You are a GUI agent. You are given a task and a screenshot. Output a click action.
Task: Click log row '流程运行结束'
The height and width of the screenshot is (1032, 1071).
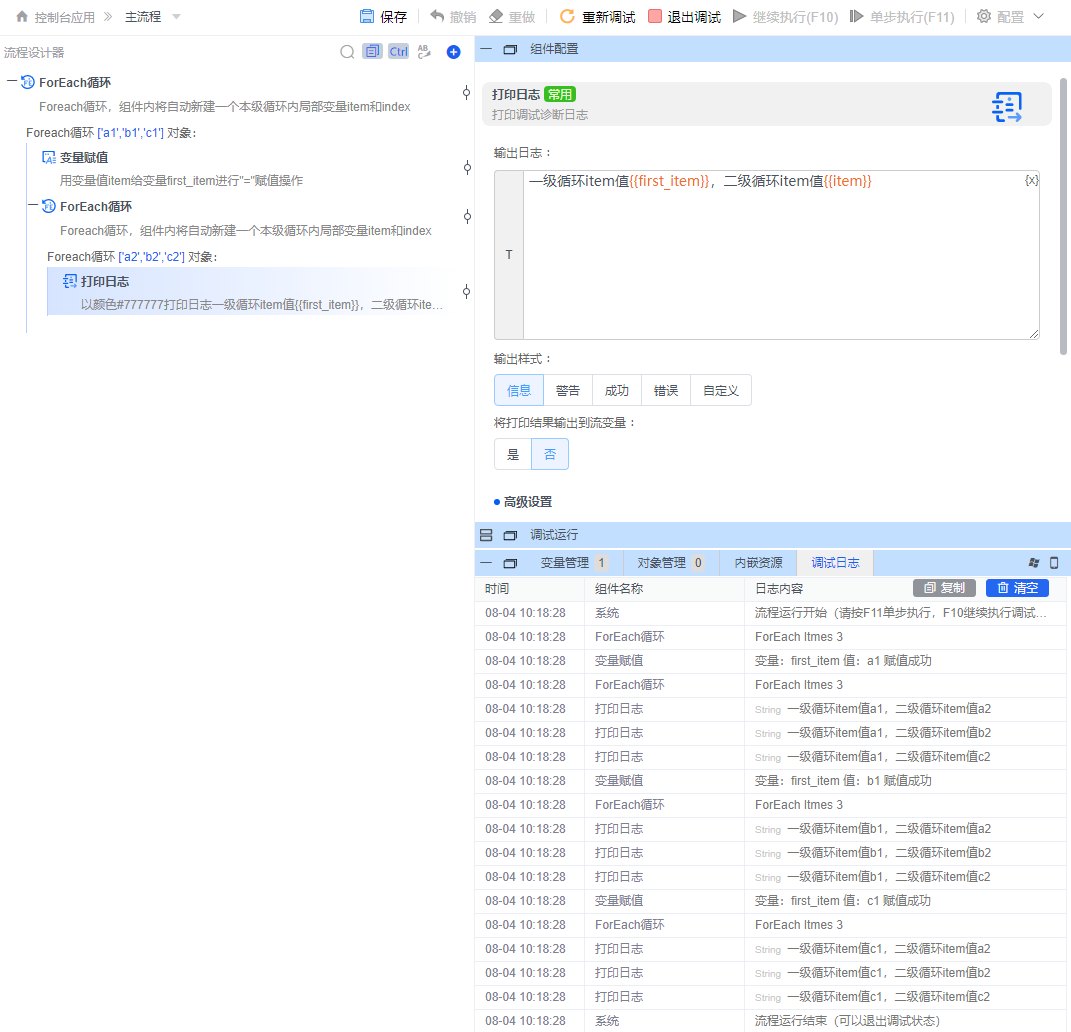(x=770, y=1020)
